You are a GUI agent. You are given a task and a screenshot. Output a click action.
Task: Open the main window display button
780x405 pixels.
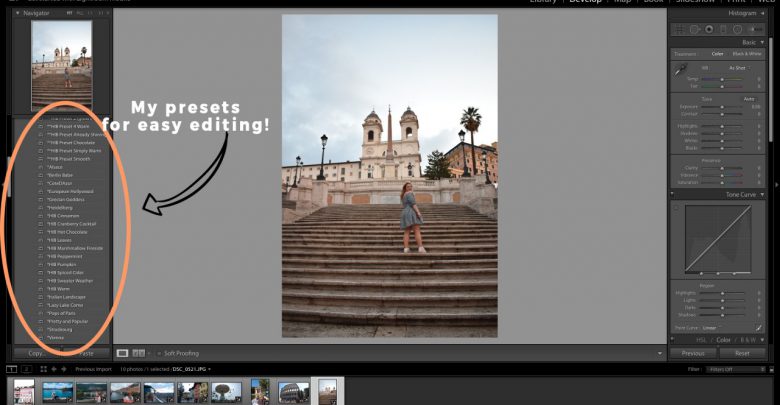pos(11,369)
